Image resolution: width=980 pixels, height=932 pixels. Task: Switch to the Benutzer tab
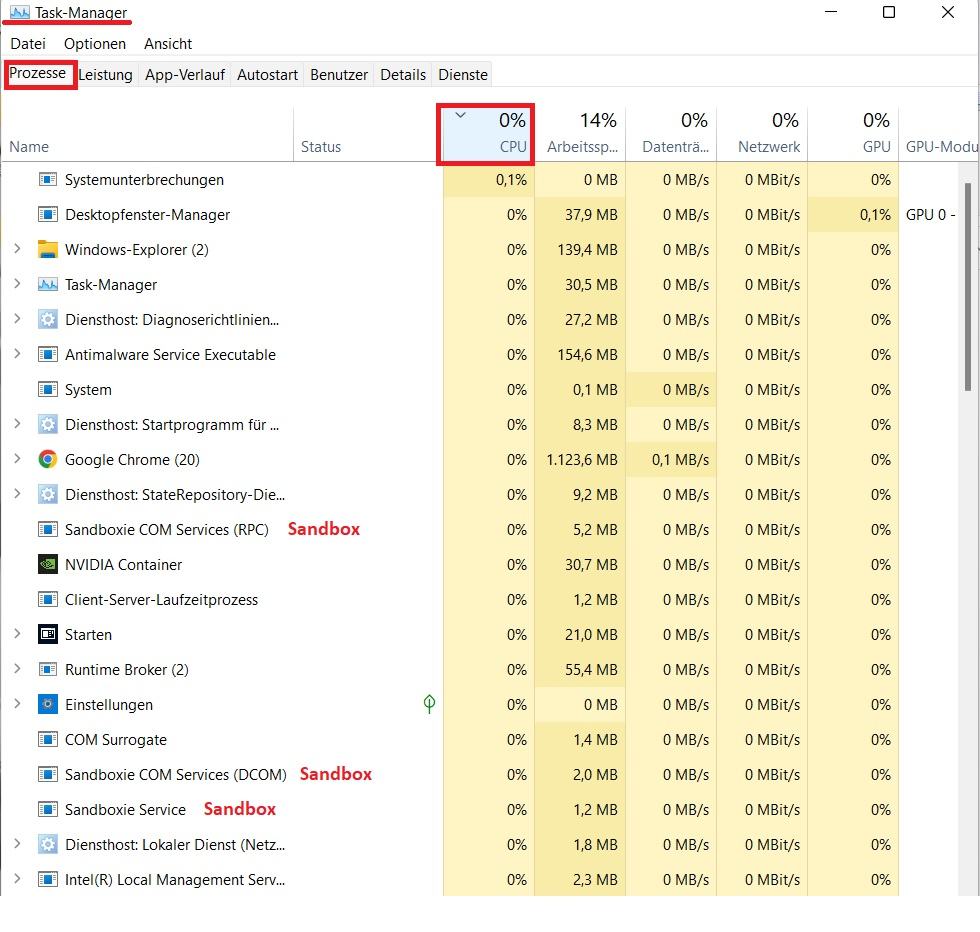coord(339,75)
